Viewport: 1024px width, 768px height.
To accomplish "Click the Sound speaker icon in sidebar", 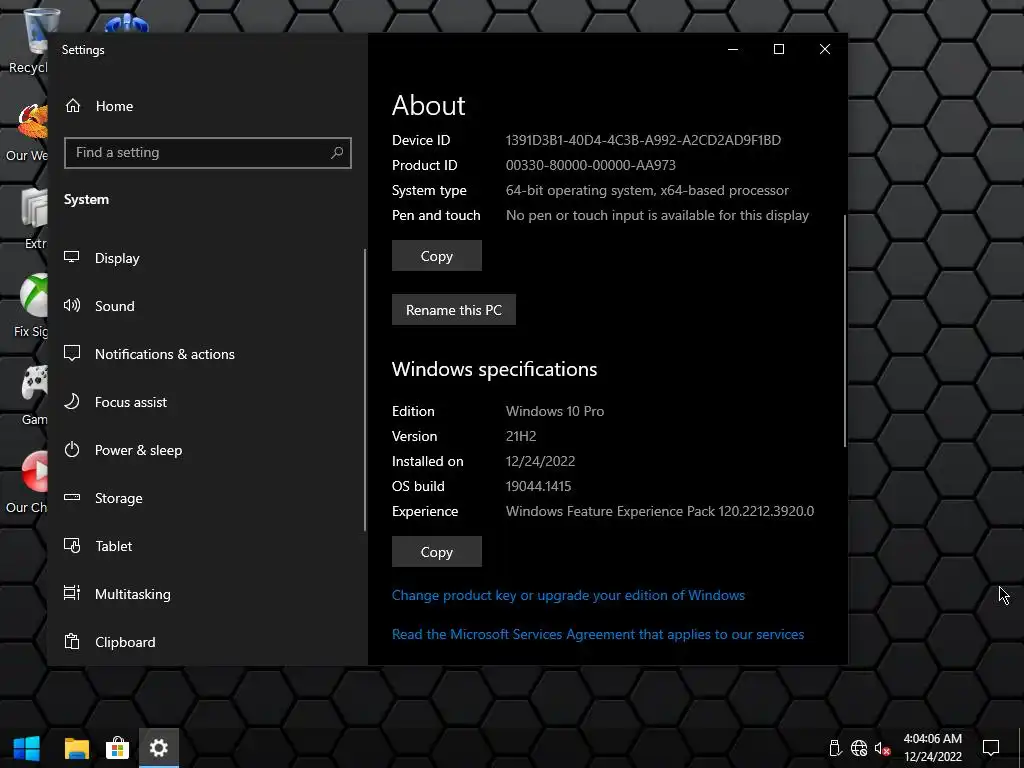I will point(72,305).
